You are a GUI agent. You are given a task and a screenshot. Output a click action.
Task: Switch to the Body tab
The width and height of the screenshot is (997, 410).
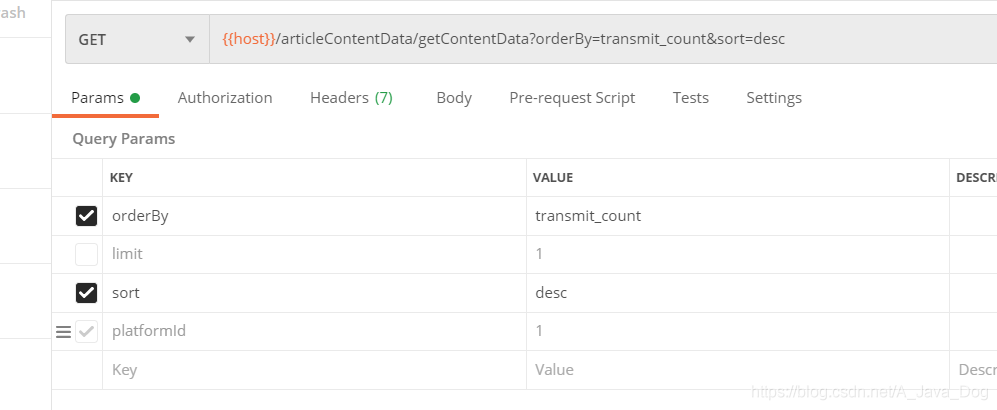(x=454, y=98)
